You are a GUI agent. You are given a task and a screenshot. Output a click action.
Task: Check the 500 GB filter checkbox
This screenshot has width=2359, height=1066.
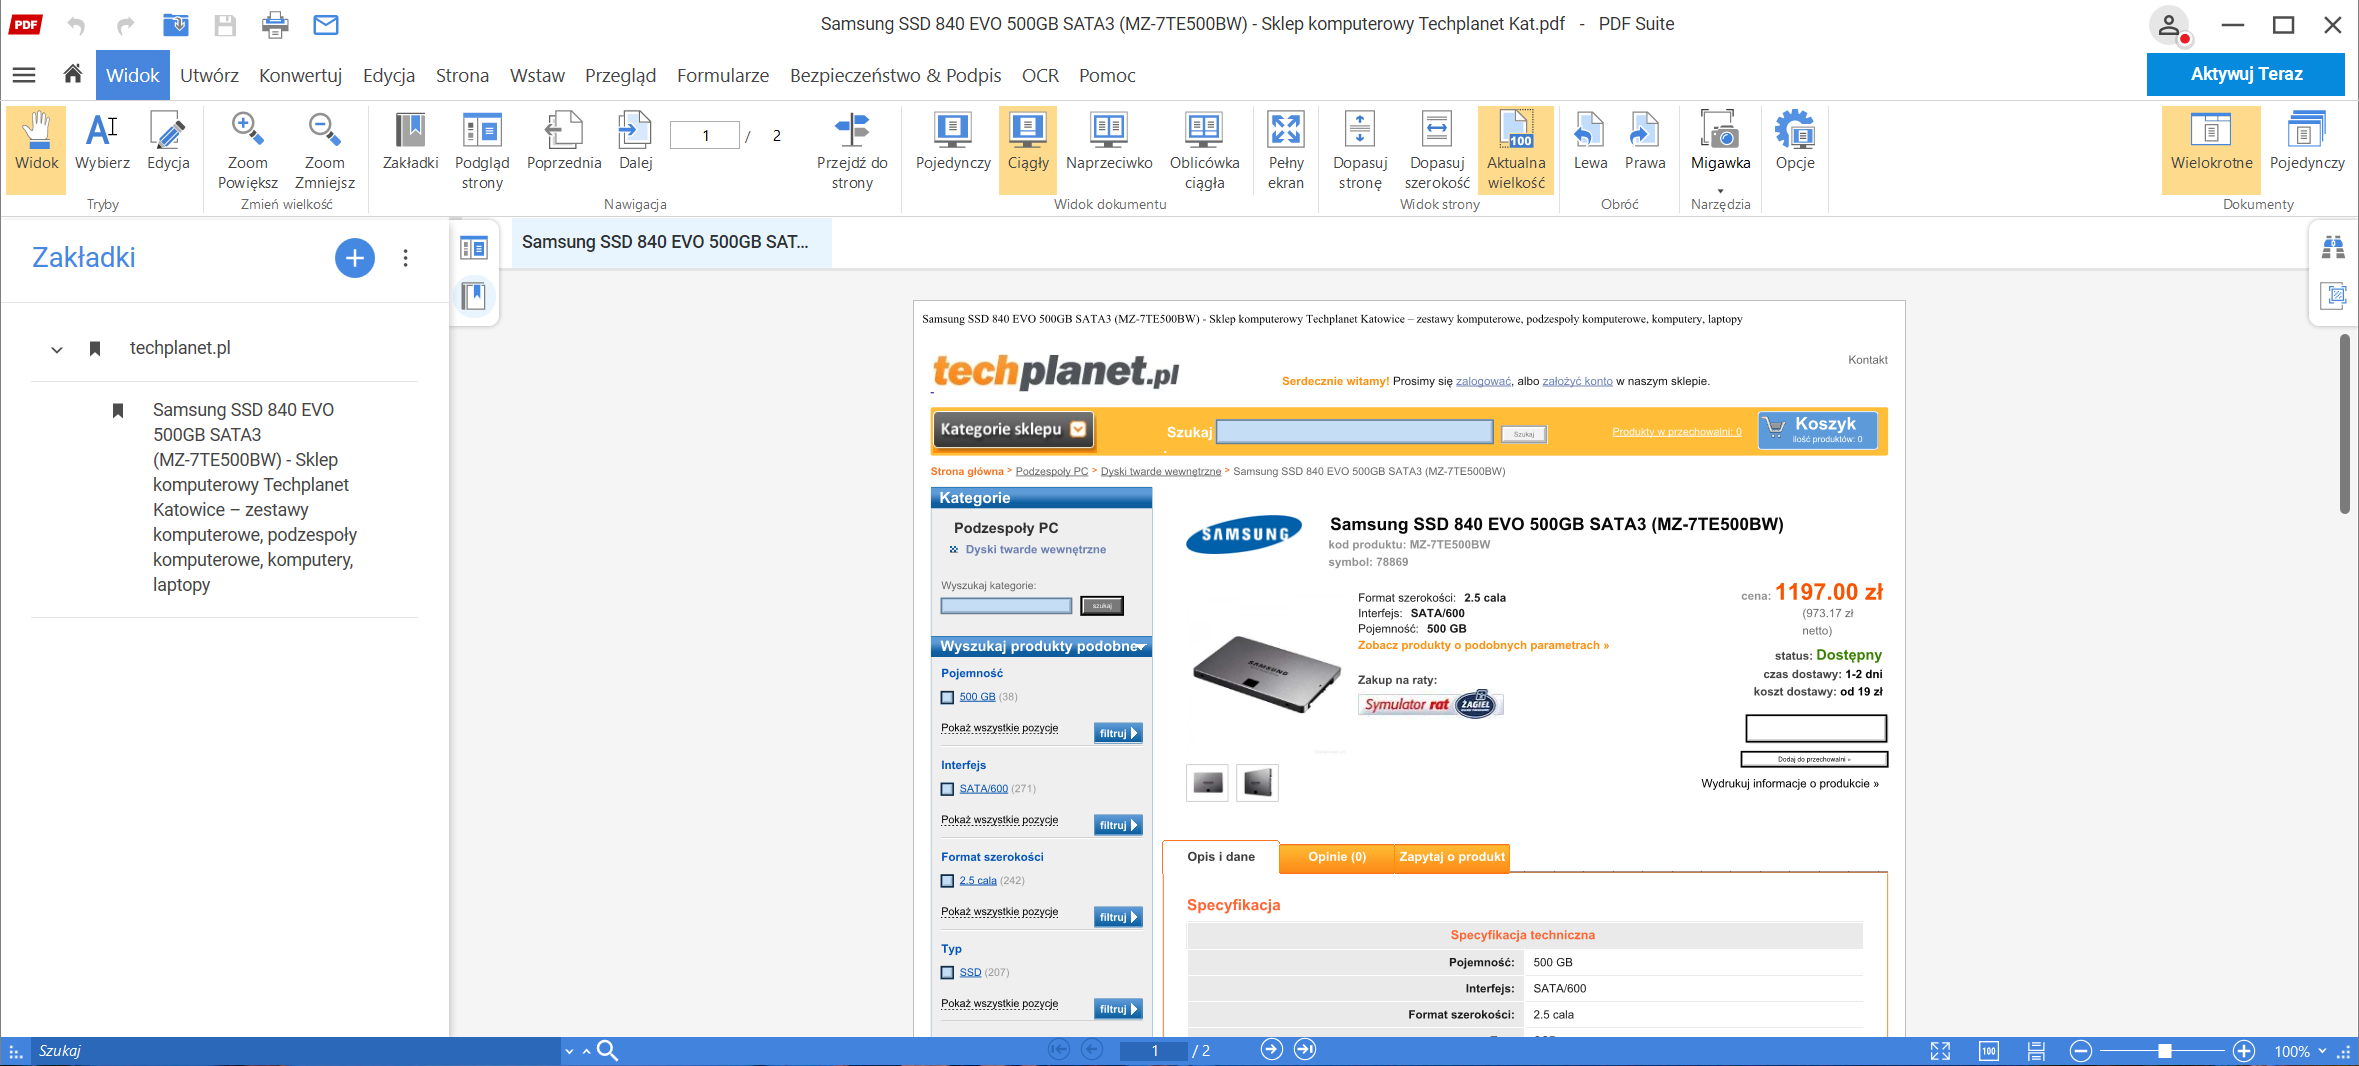coord(947,697)
